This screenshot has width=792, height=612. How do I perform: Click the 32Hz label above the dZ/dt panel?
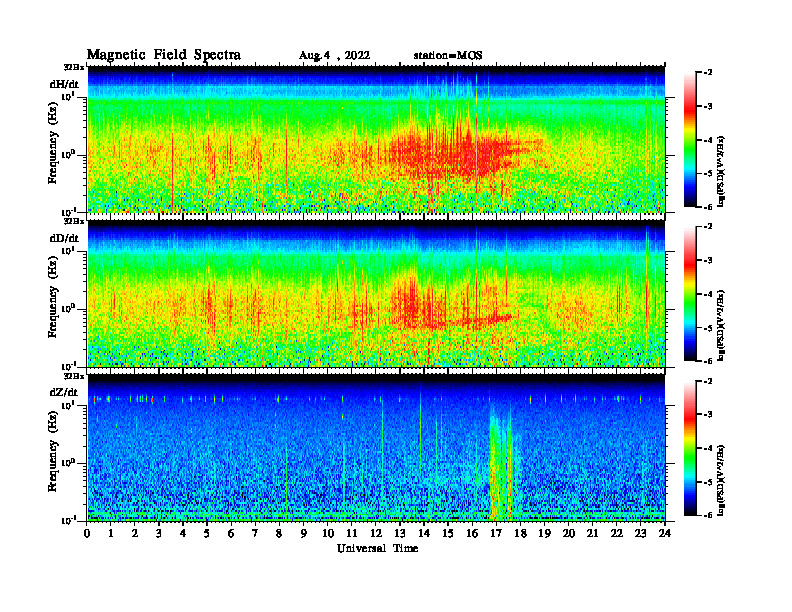pos(73,376)
